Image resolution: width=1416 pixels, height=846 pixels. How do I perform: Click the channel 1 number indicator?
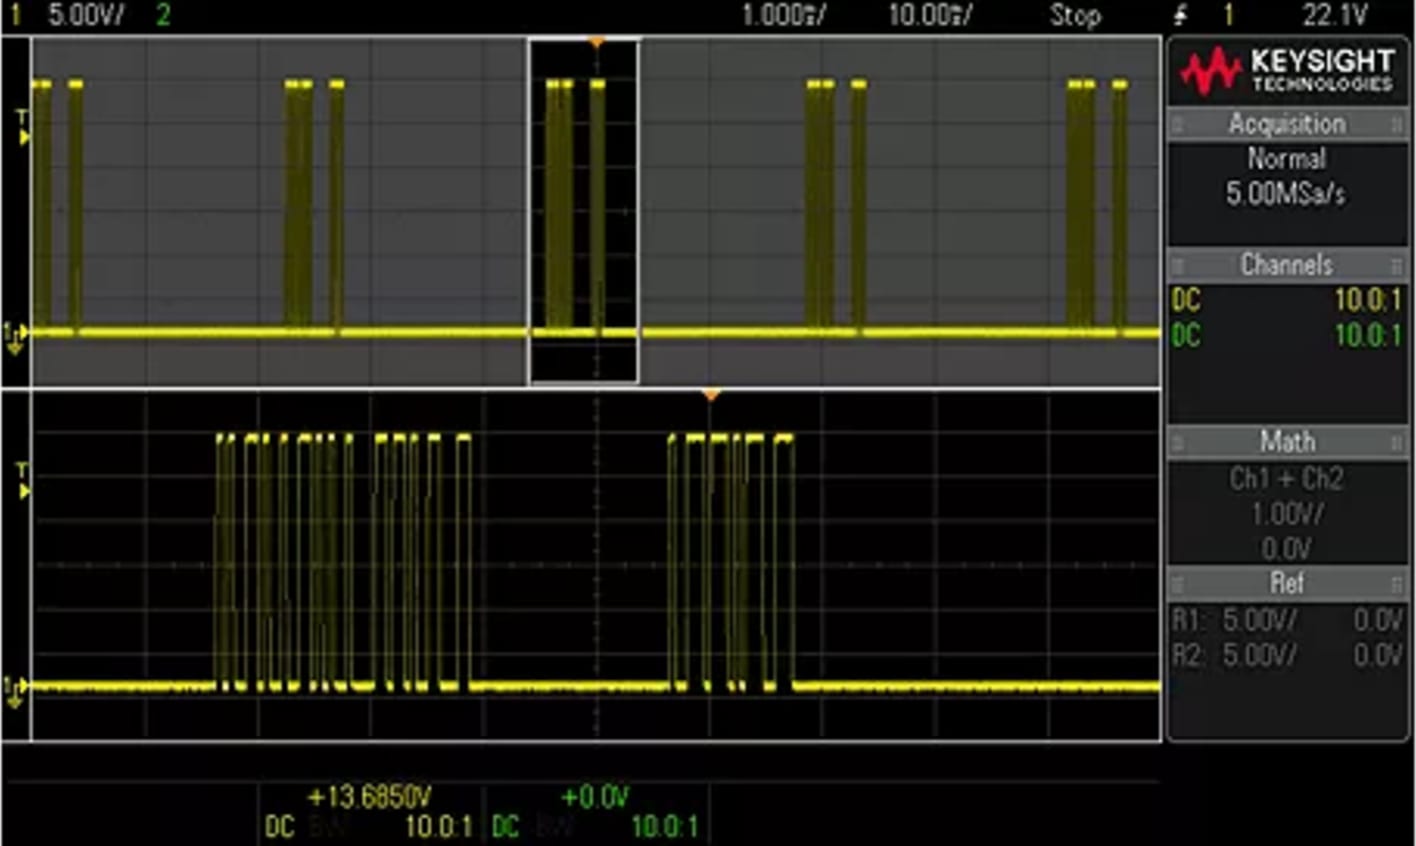tap(13, 15)
